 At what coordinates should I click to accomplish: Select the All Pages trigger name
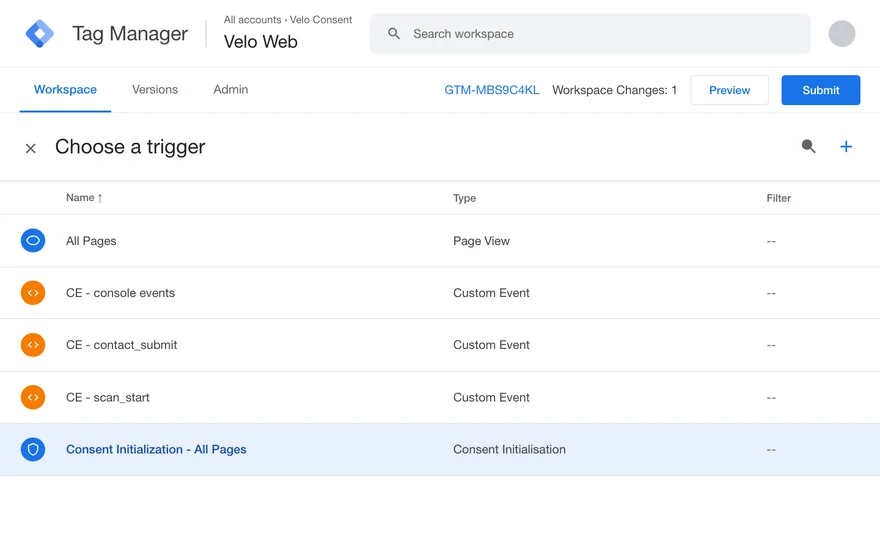91,241
